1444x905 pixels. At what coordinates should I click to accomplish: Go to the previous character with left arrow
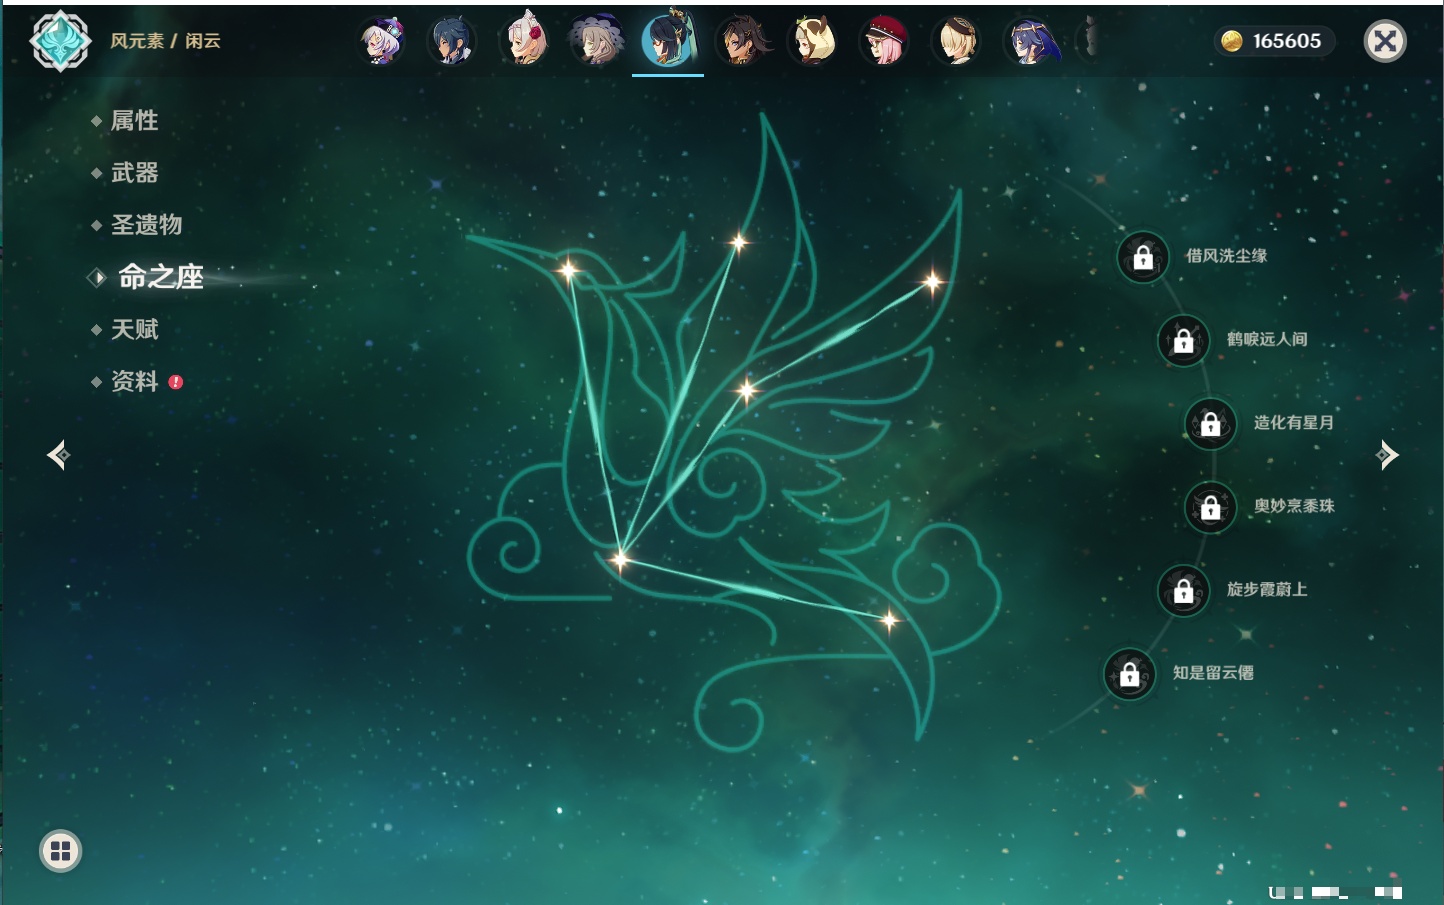[58, 455]
